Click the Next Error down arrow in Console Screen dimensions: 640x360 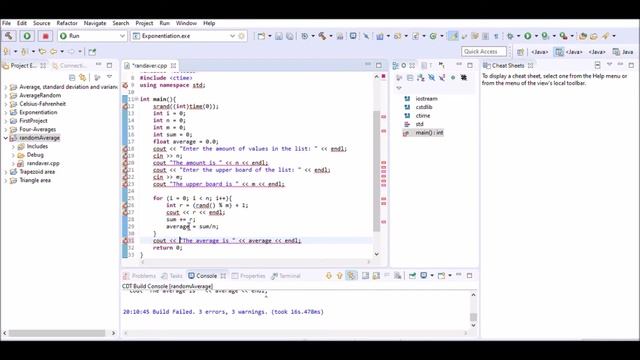coord(329,276)
